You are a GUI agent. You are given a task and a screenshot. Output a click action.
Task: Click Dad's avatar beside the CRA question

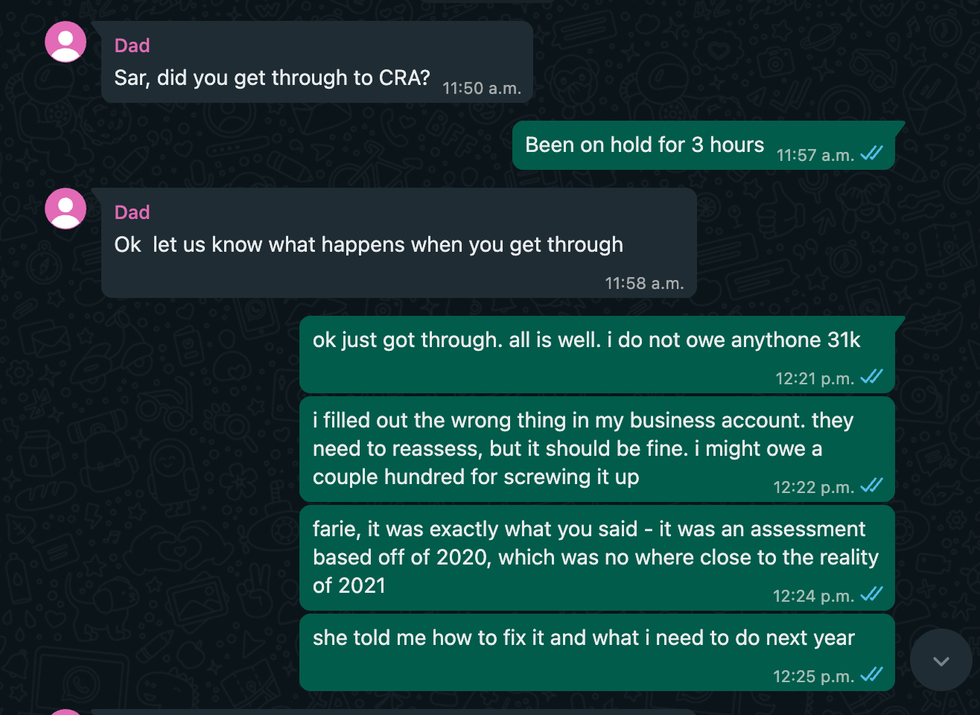(x=66, y=42)
